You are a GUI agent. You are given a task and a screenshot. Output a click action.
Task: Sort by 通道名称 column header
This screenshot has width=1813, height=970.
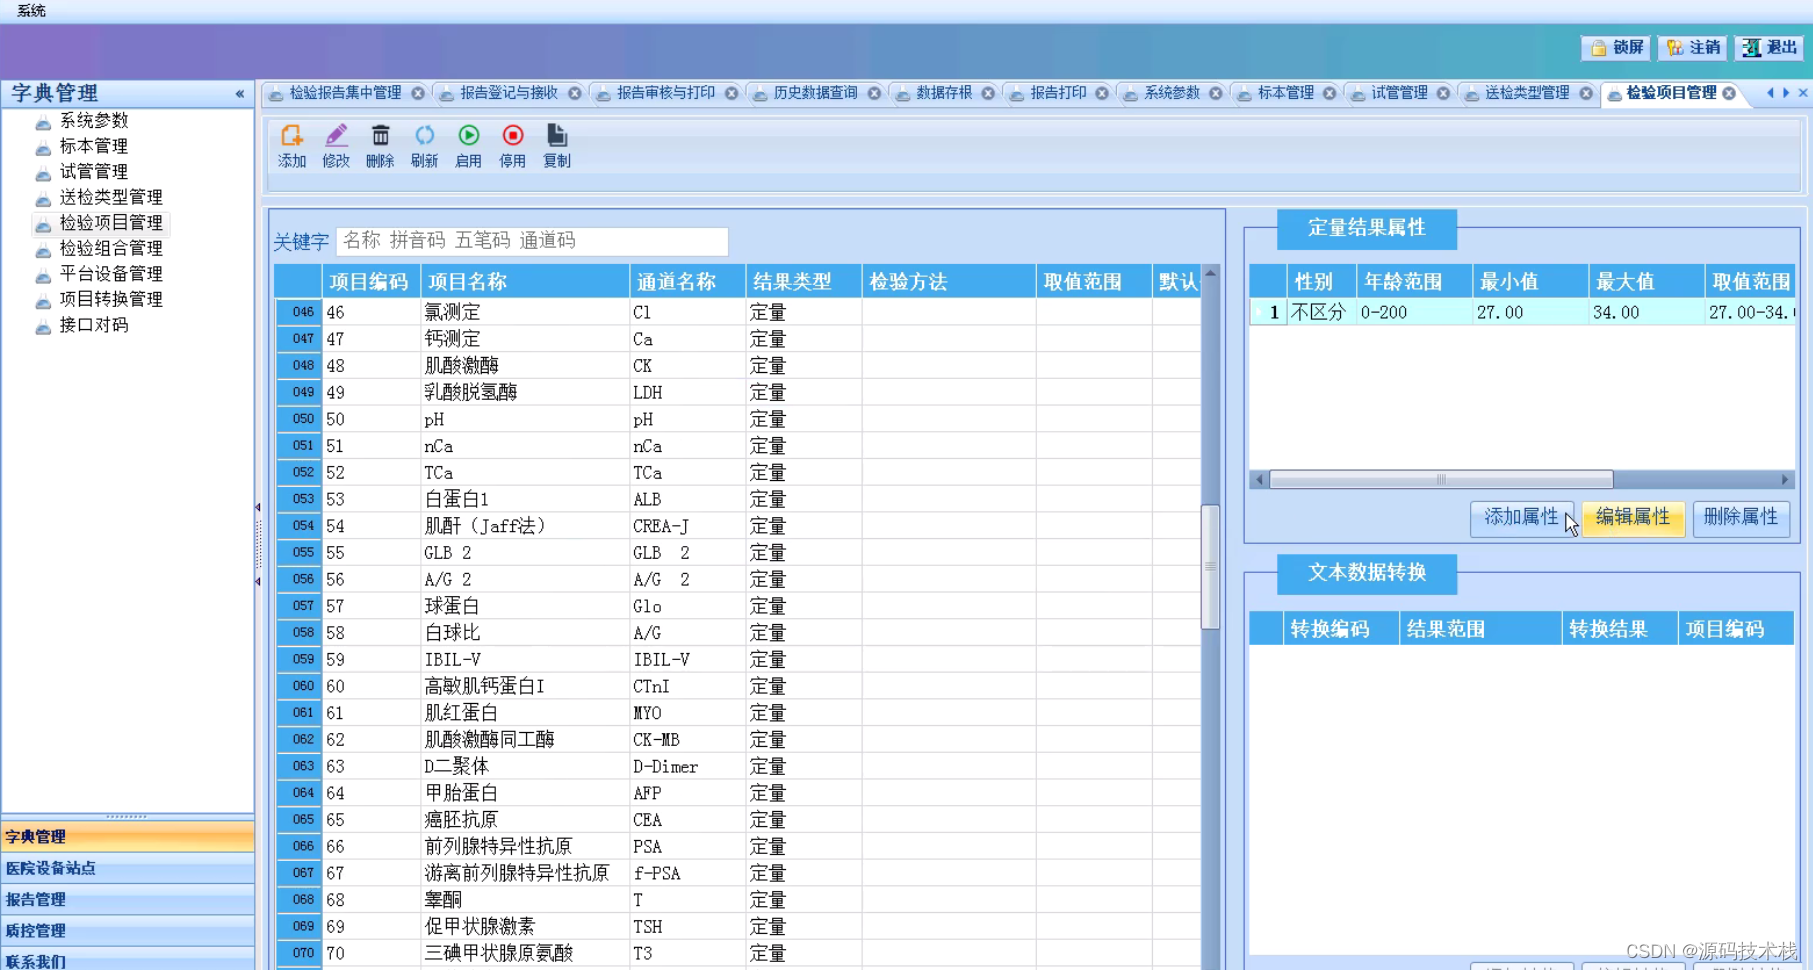(x=687, y=282)
